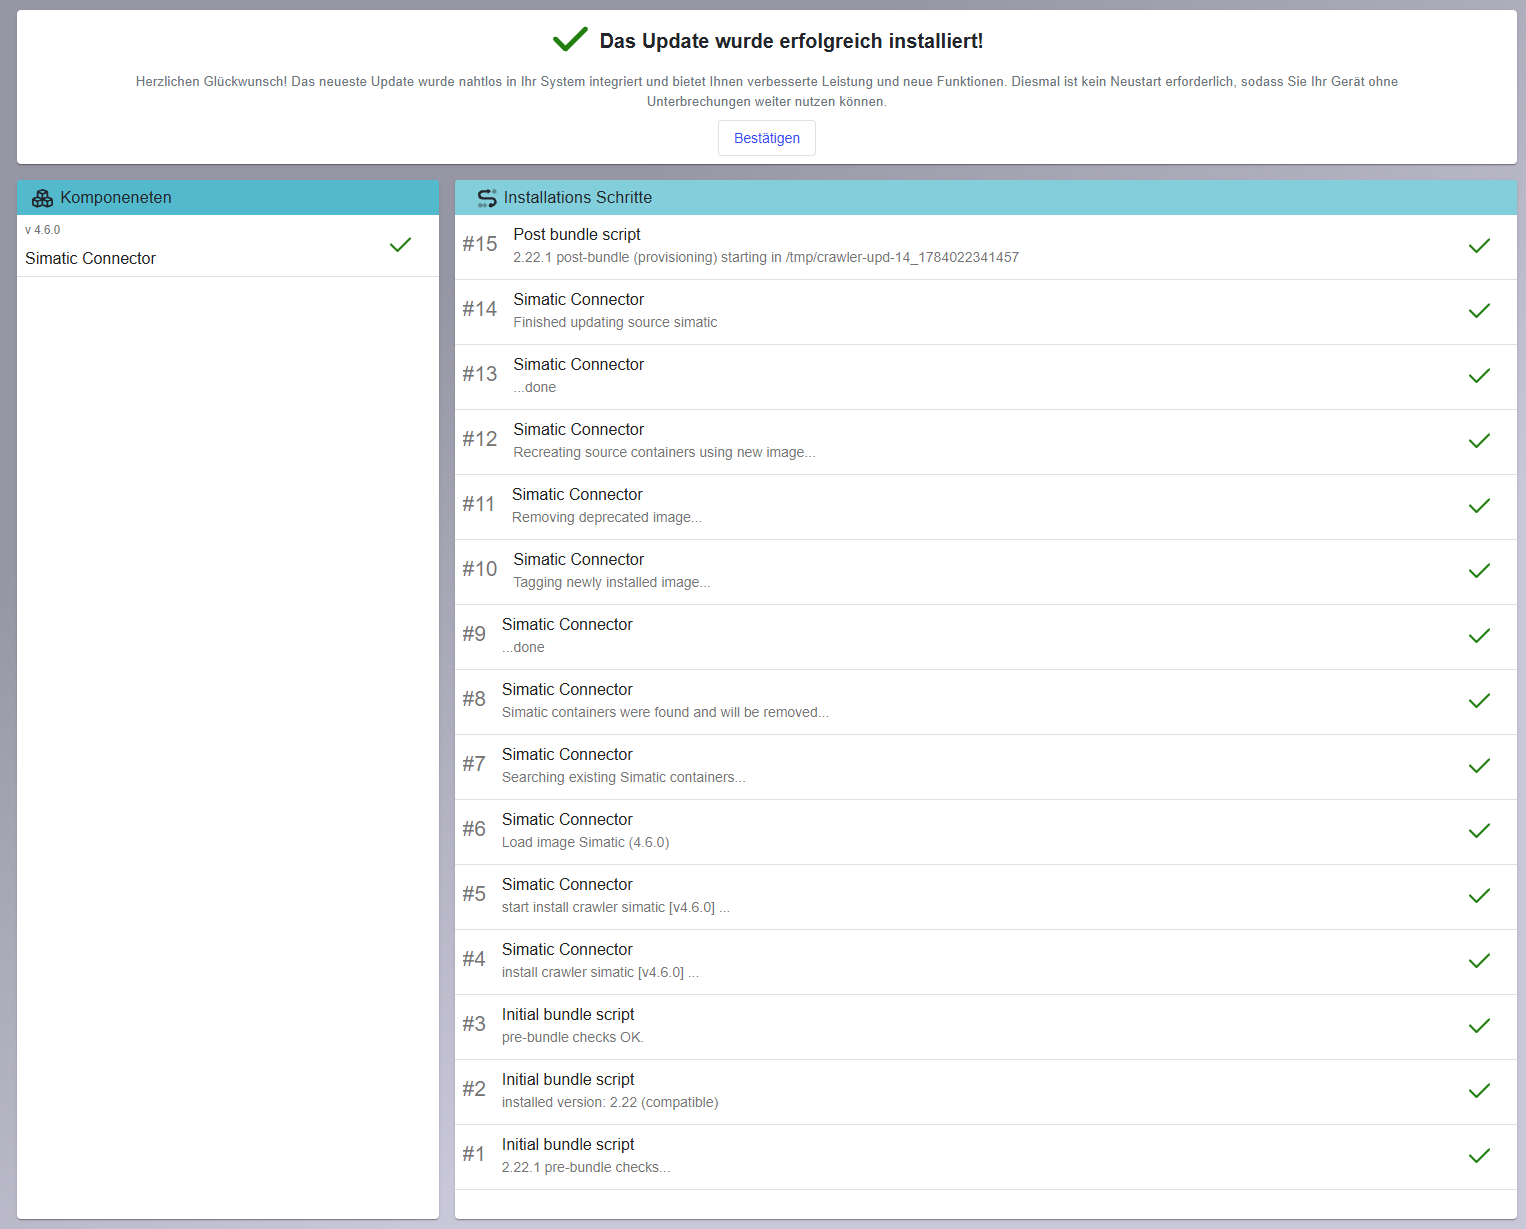Click the green check in the Komponeneten panel row
Screen dimensions: 1526x1229
pyautogui.click(x=400, y=245)
